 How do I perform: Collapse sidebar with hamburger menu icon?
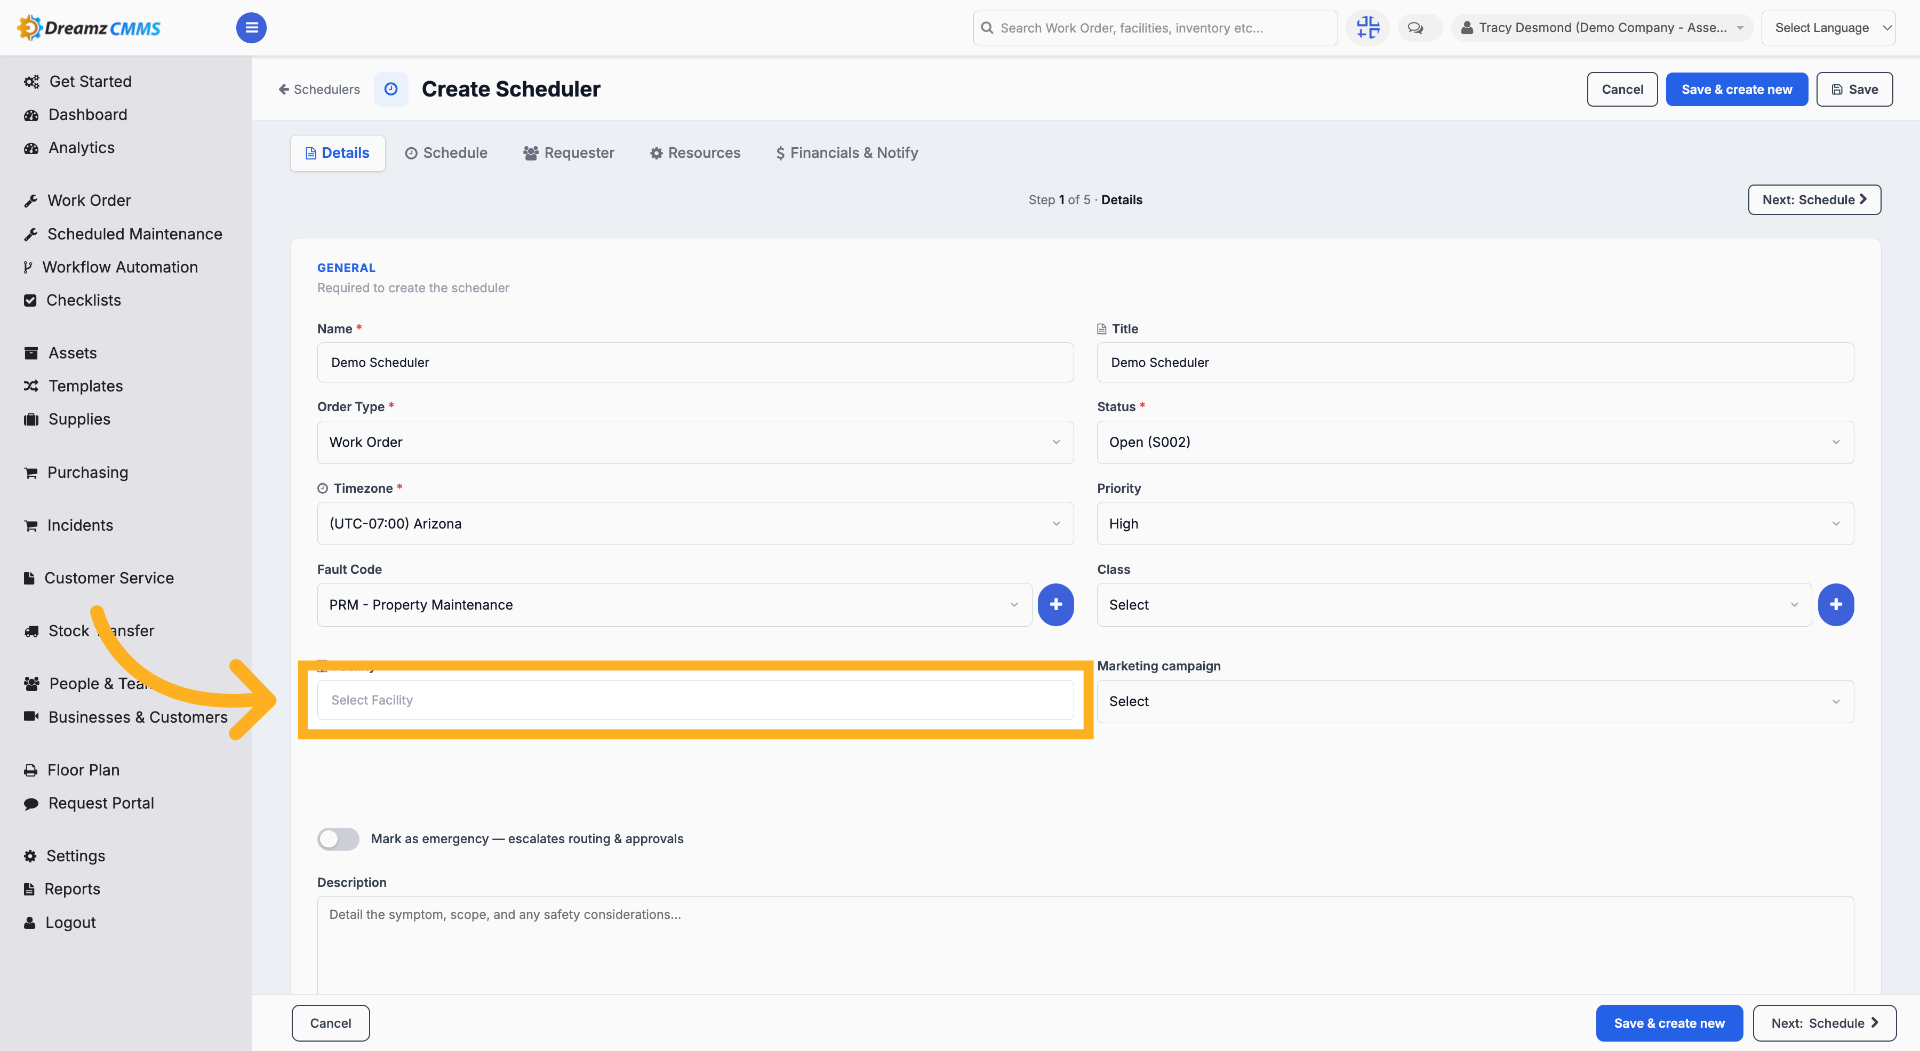pyautogui.click(x=251, y=28)
